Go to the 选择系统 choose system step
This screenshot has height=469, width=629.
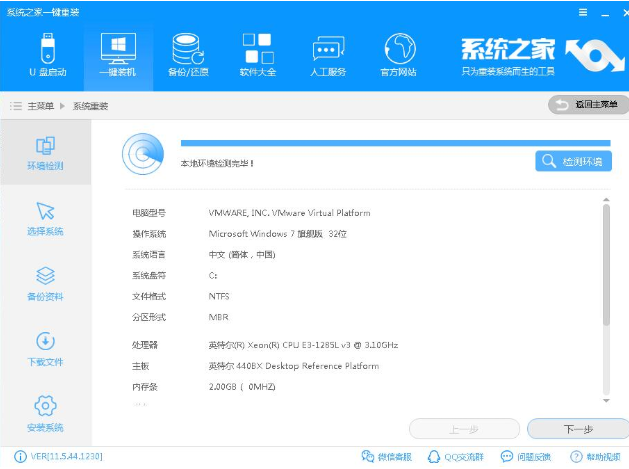[x=45, y=219]
